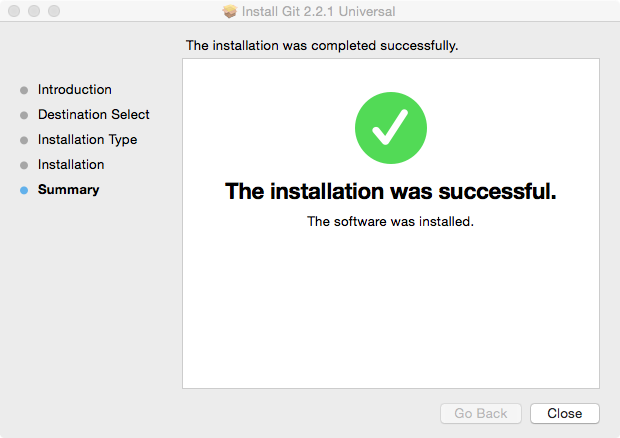Click the 'completed successfully' header text

[322, 45]
